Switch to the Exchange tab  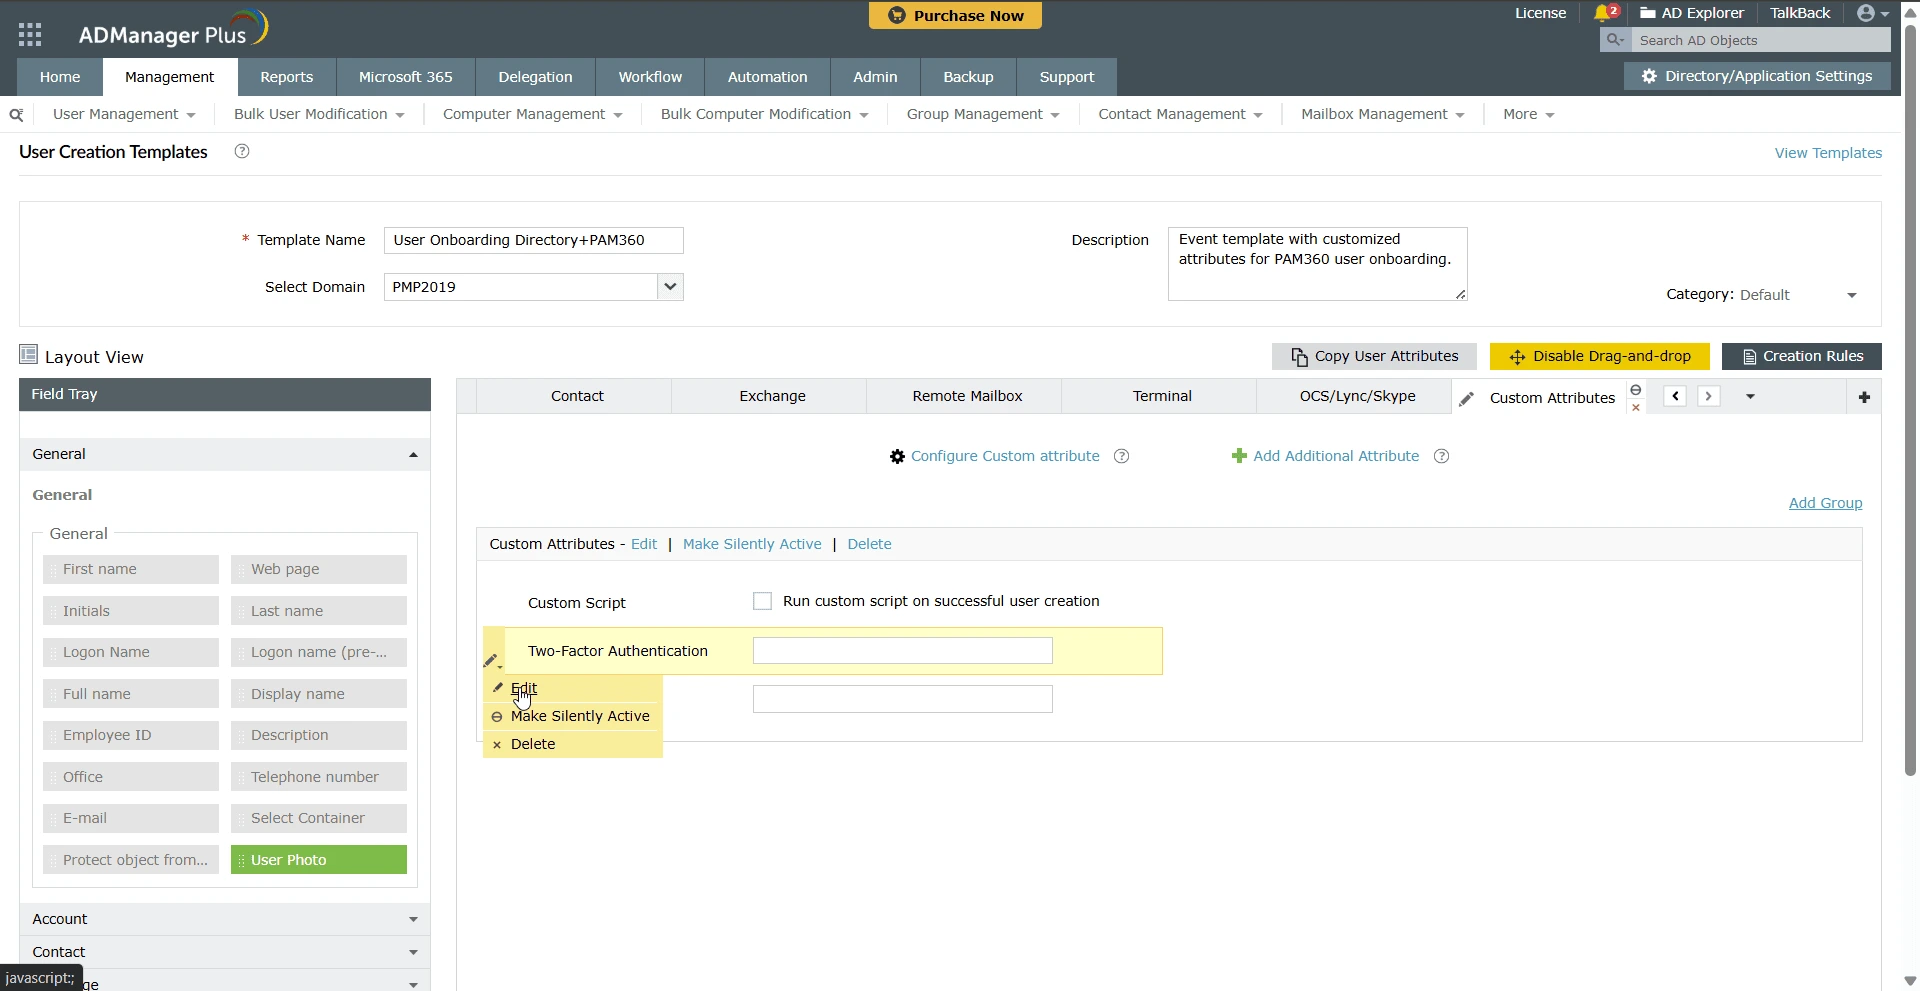coord(771,396)
